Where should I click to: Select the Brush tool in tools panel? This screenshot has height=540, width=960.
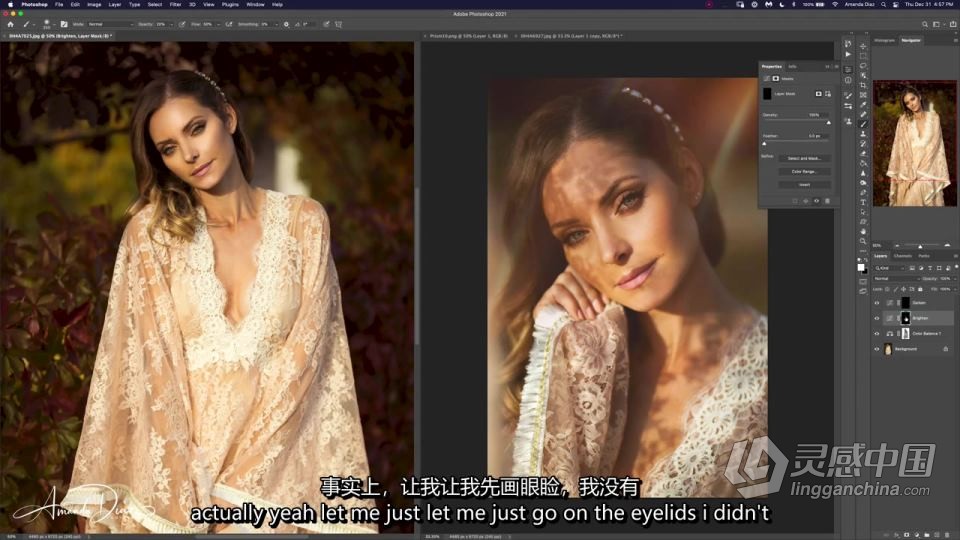click(x=863, y=124)
